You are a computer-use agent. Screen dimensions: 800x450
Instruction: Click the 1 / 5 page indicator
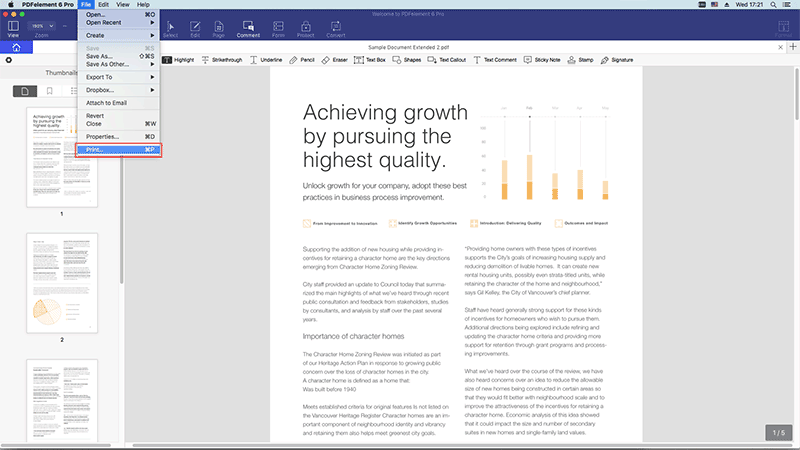tap(779, 433)
